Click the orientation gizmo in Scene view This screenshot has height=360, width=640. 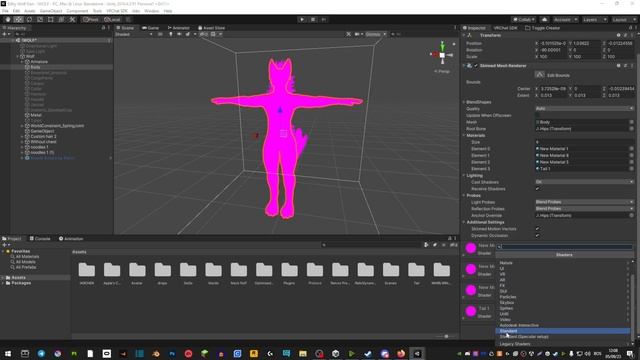(x=442, y=55)
